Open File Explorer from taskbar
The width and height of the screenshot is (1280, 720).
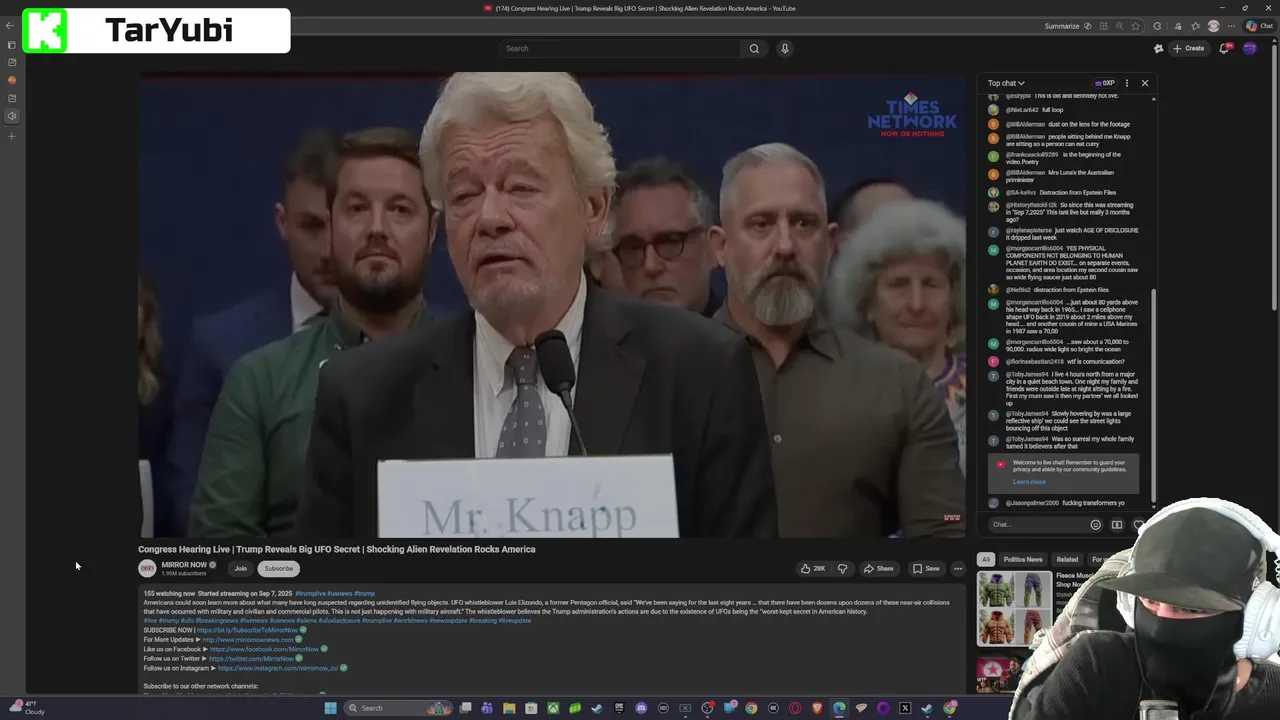509,708
